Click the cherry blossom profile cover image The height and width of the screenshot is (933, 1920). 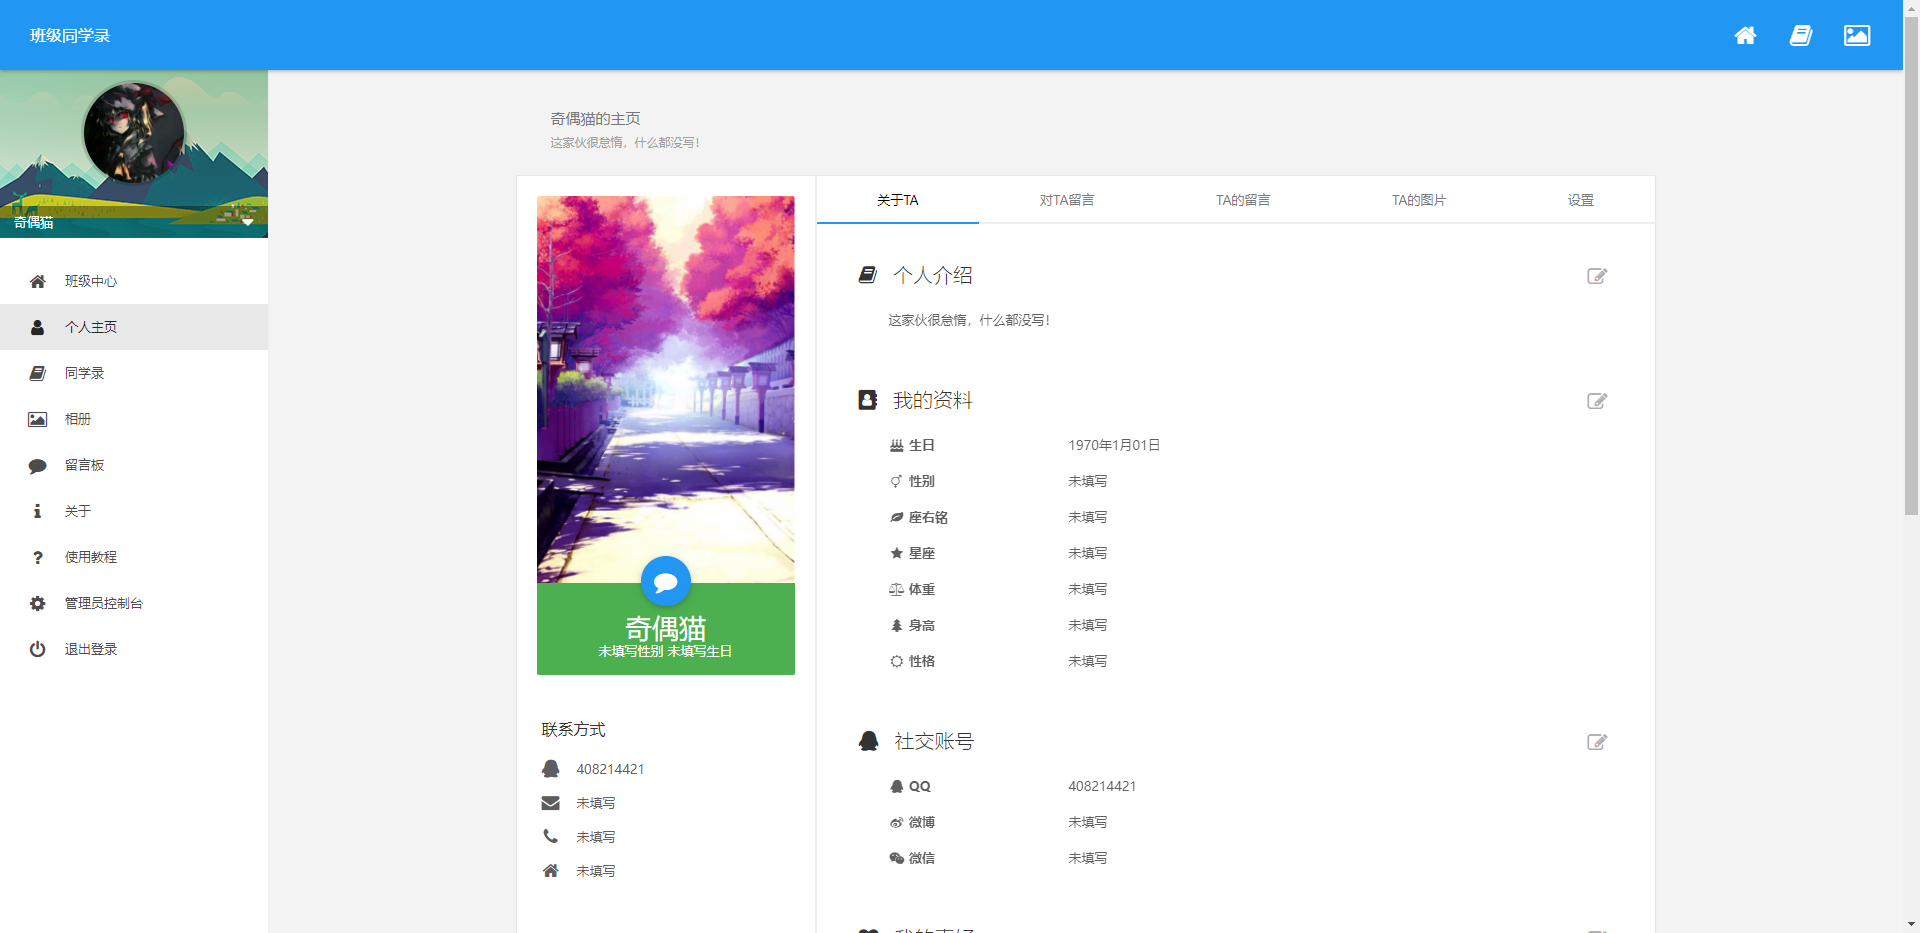click(666, 389)
